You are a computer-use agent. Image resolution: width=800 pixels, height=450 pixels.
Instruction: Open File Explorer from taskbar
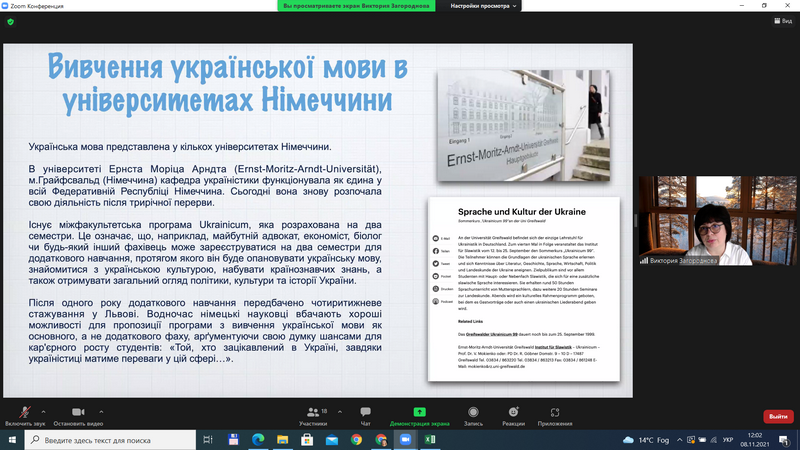pos(283,440)
